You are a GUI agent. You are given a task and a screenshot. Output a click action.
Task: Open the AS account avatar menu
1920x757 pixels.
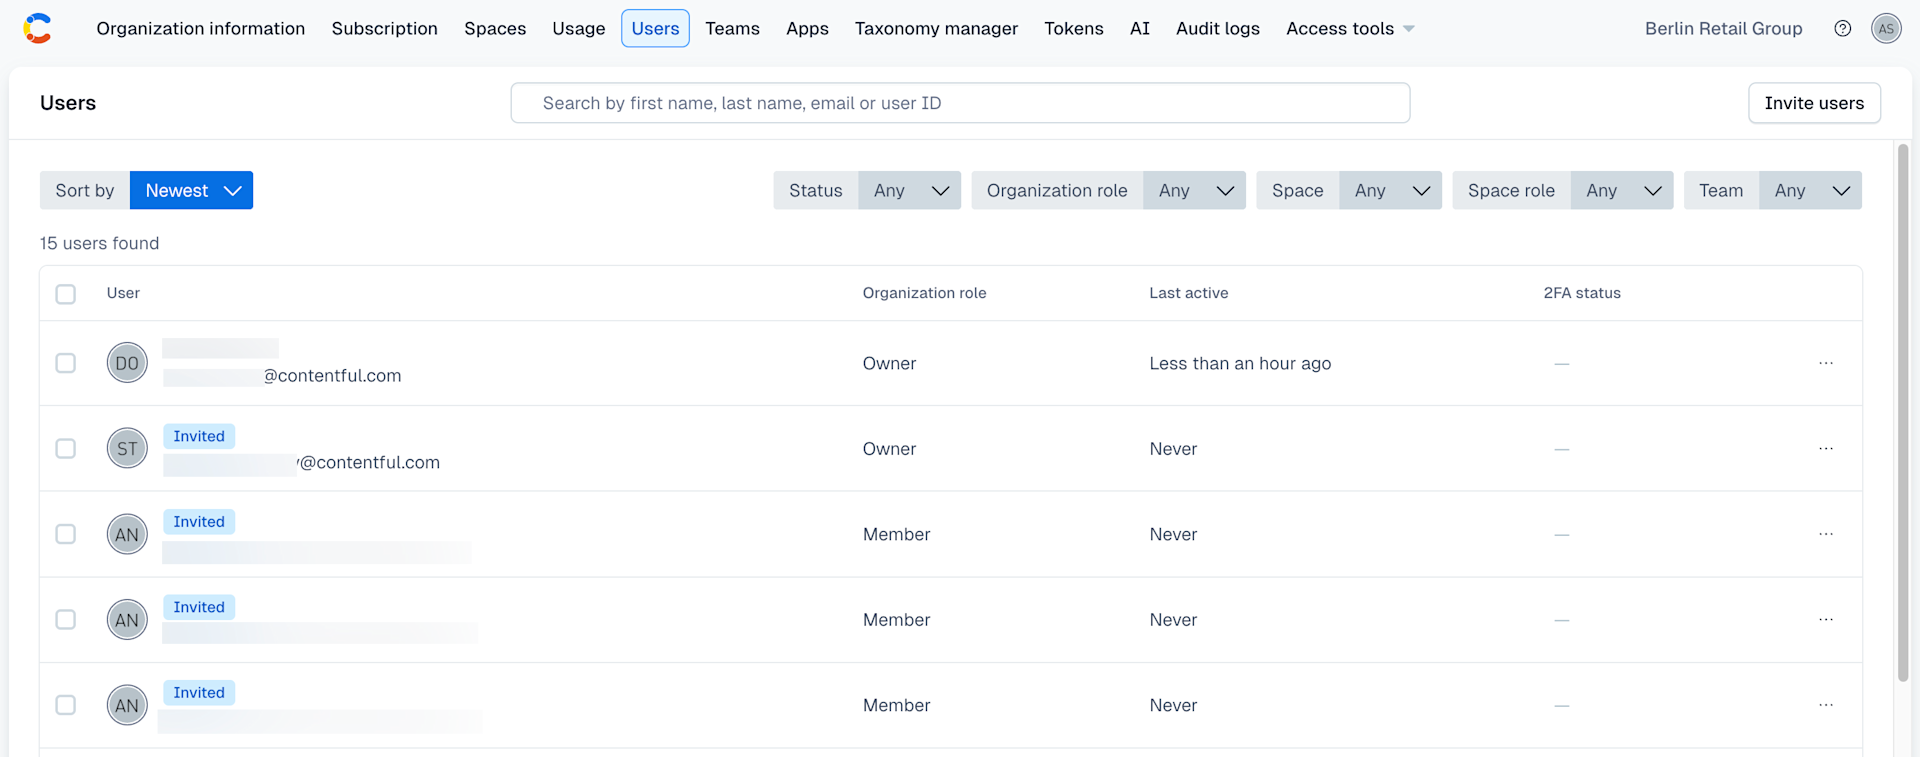tap(1886, 28)
